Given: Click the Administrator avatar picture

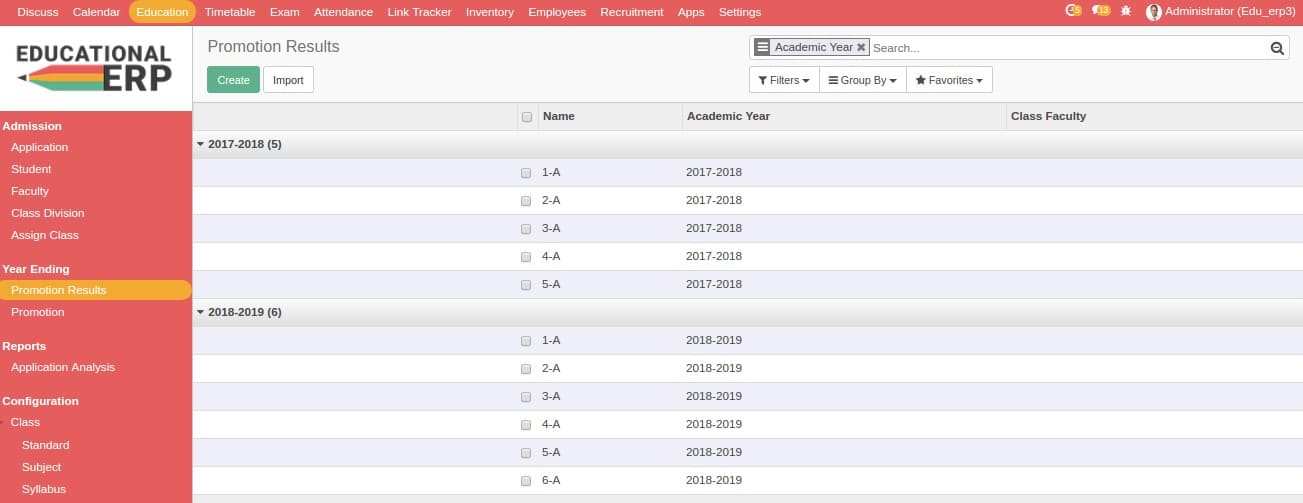Looking at the screenshot, I should pos(1154,12).
